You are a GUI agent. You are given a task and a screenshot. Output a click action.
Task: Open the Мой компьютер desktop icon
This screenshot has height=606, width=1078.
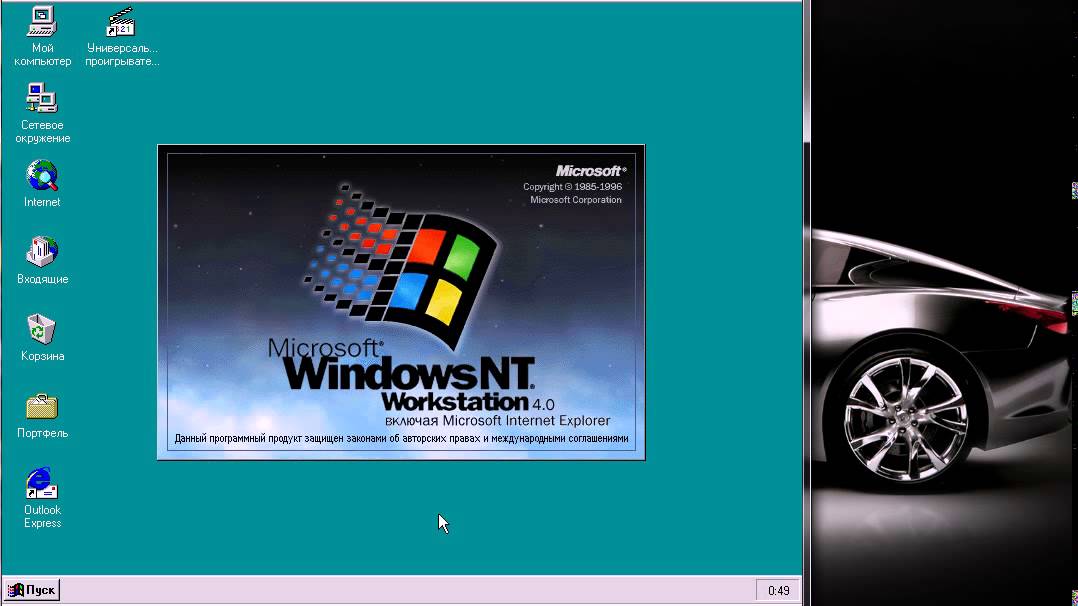pos(42,21)
